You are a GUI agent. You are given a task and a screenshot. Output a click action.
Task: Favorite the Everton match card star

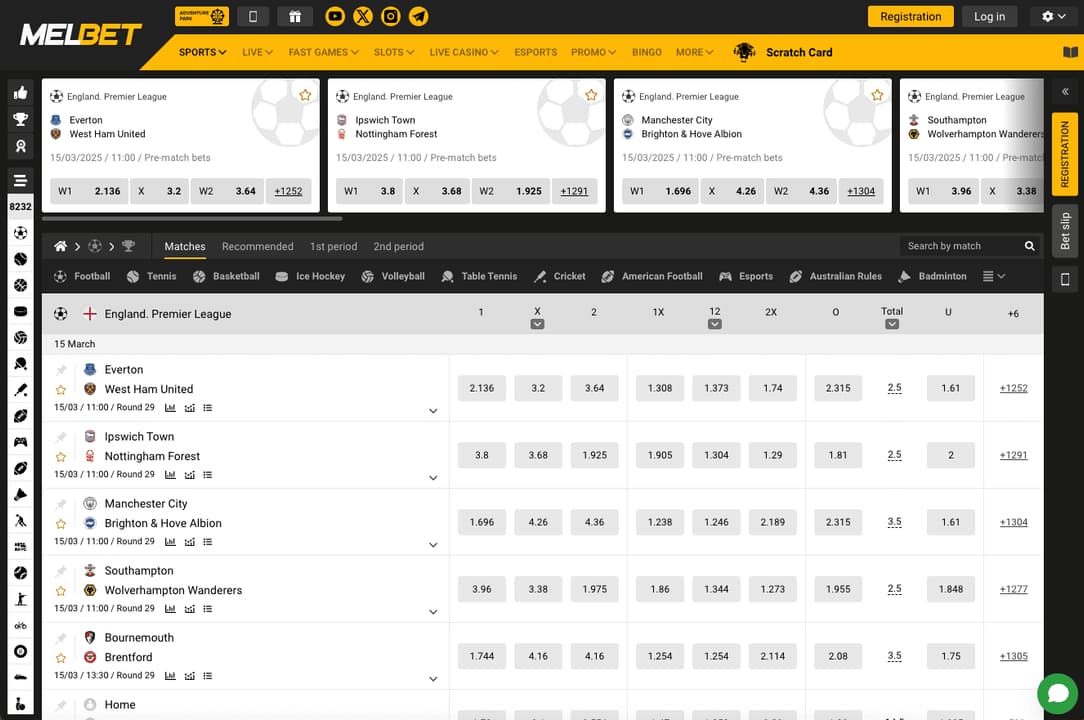305,95
